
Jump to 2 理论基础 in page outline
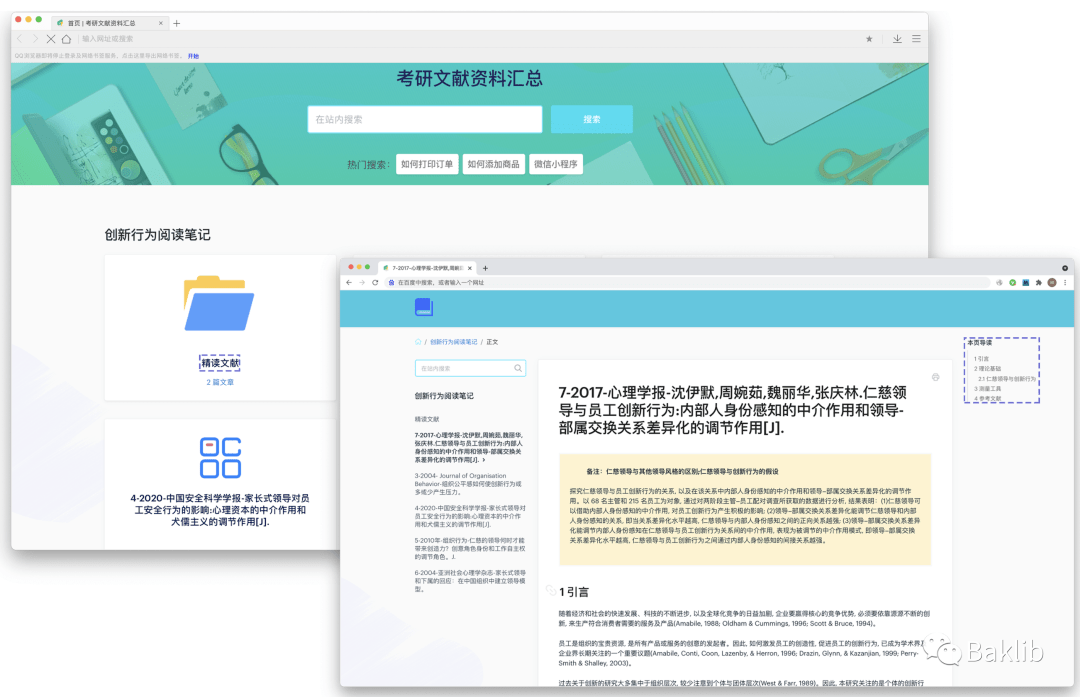pyautogui.click(x=988, y=368)
